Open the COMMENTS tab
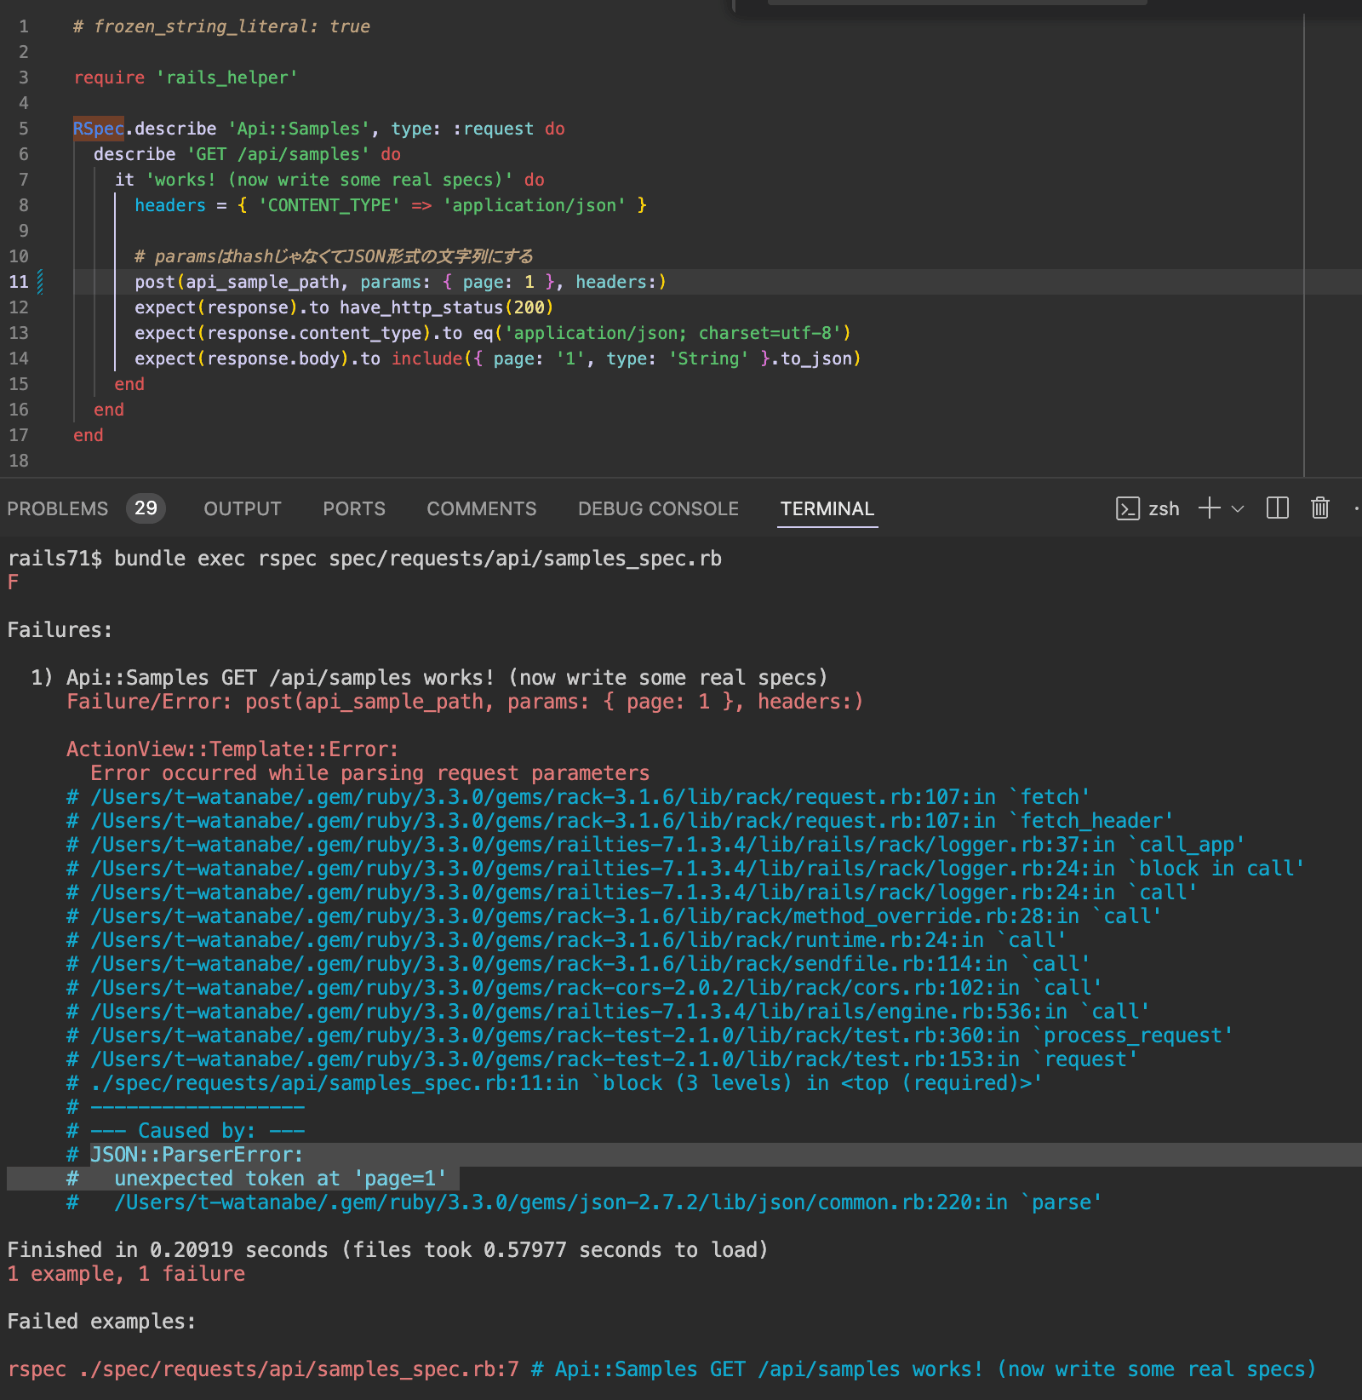Image resolution: width=1362 pixels, height=1400 pixels. click(482, 509)
